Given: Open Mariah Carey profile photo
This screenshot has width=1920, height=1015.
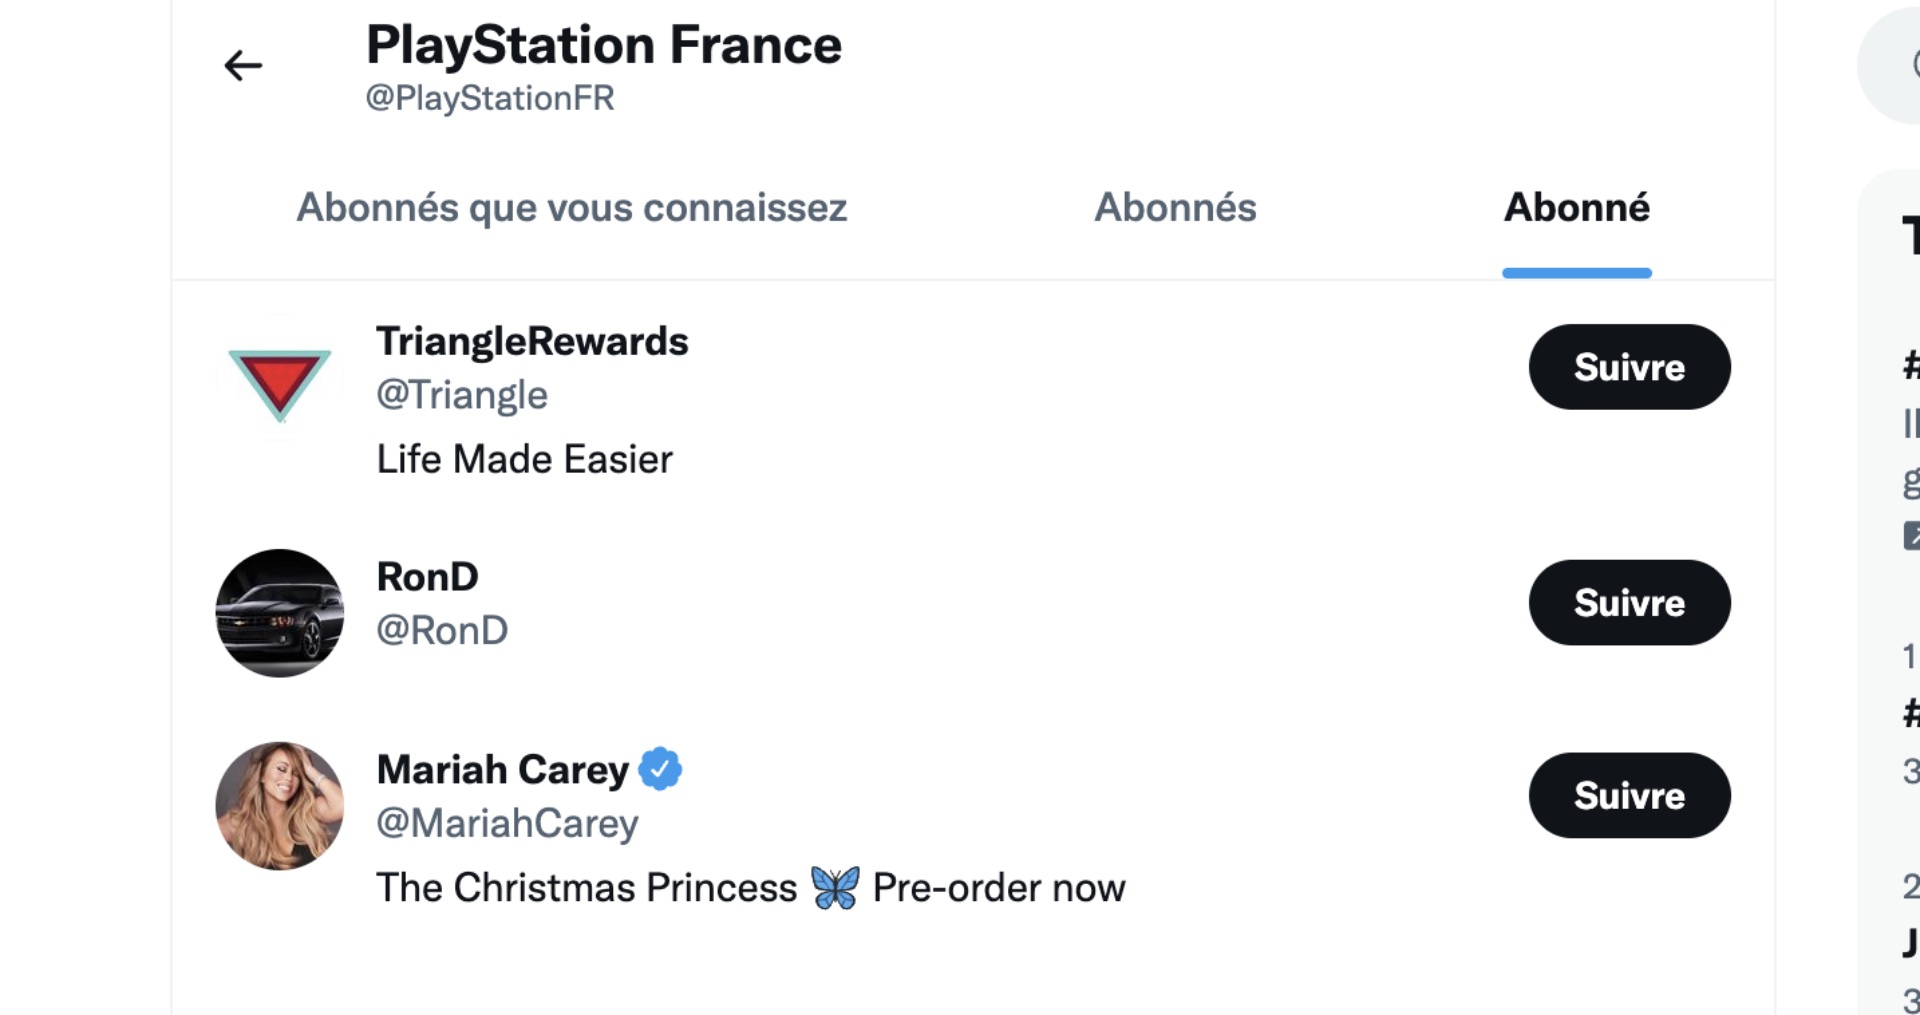Looking at the screenshot, I should [280, 806].
